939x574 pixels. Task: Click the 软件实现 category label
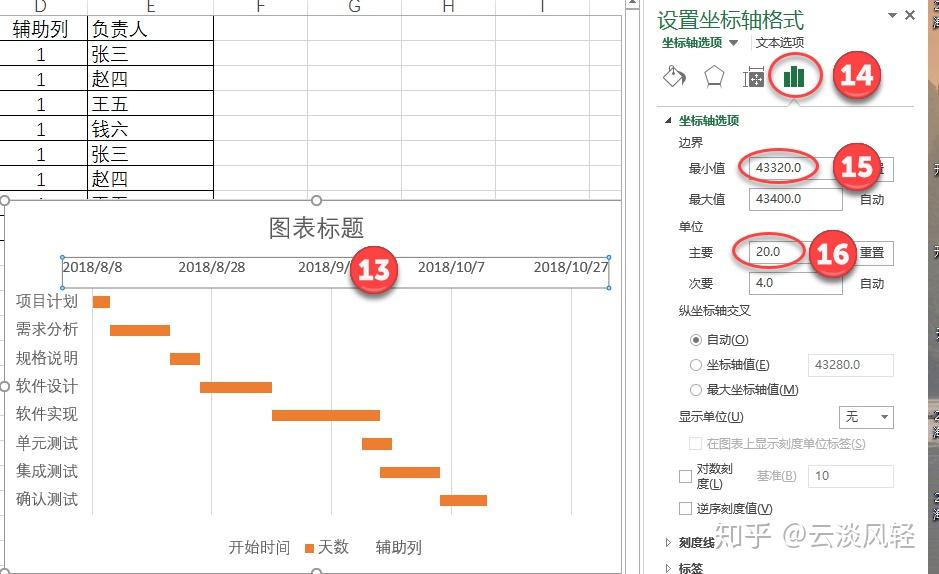point(47,414)
